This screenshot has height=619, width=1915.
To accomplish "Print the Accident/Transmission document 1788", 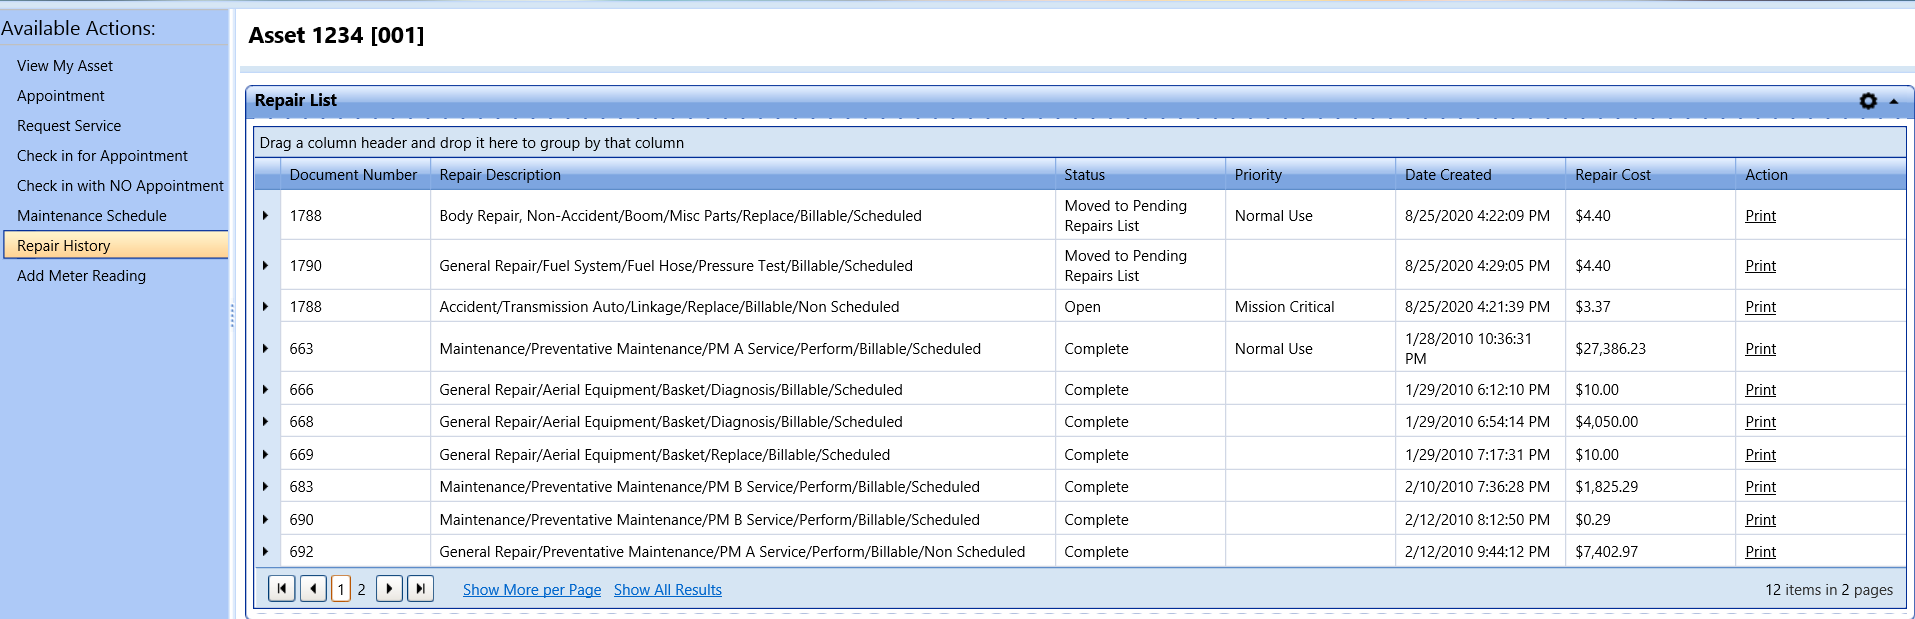I will (x=1760, y=307).
